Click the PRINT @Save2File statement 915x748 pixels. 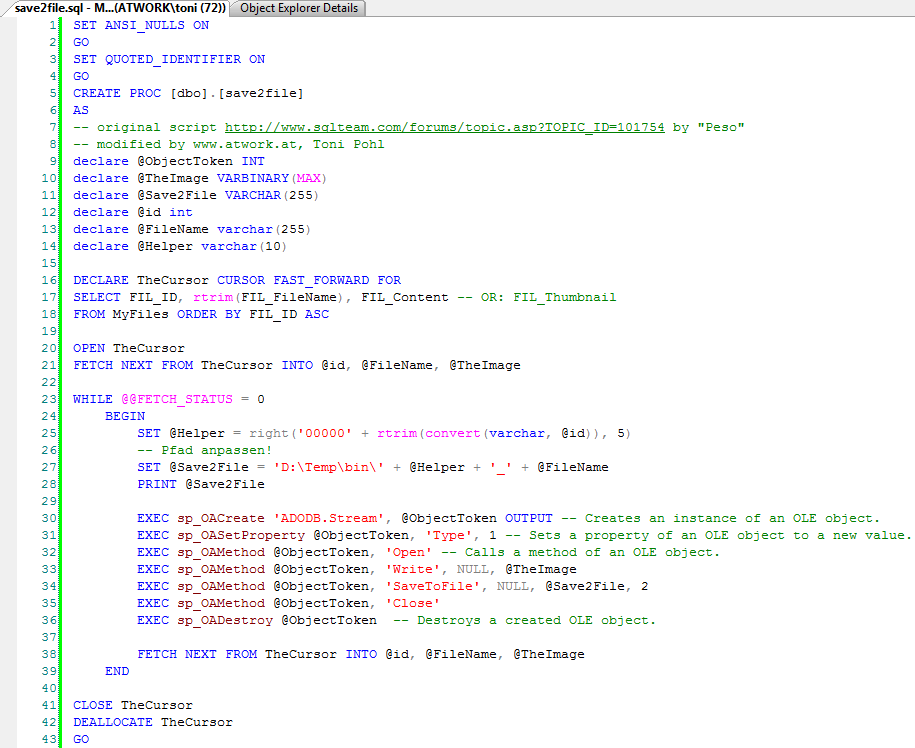click(x=201, y=484)
